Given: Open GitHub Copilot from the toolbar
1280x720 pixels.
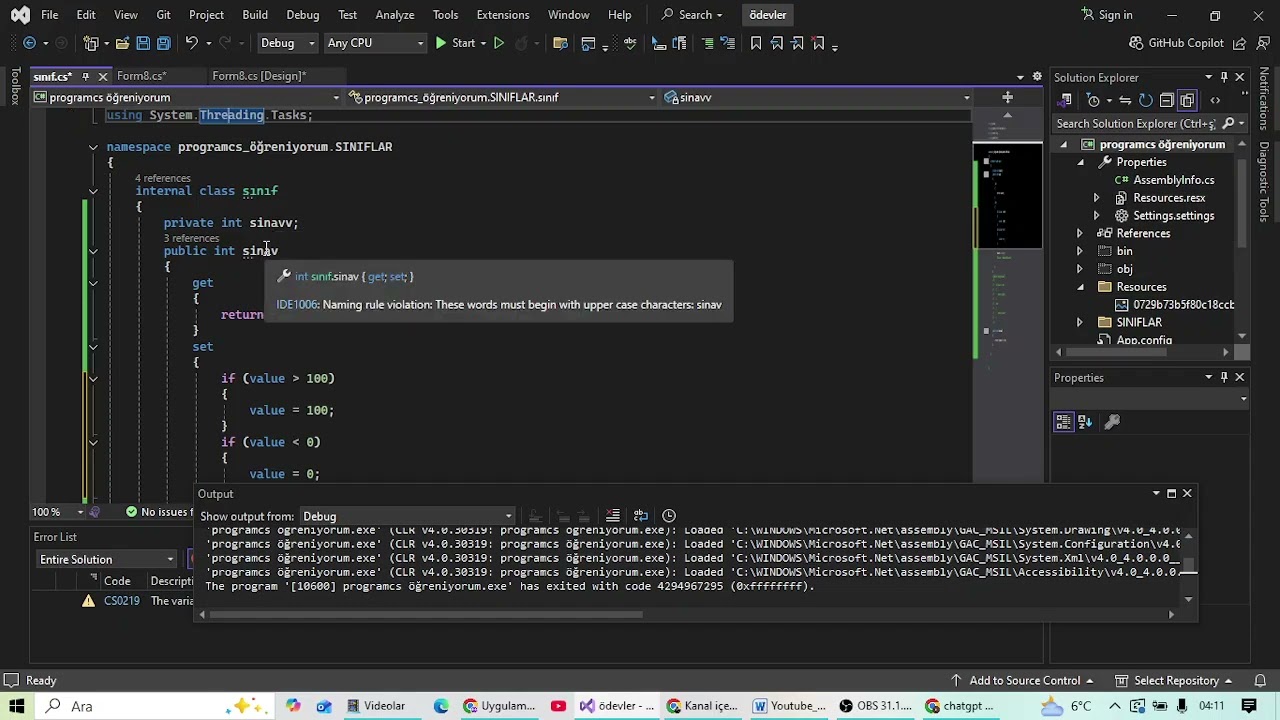Looking at the screenshot, I should tap(1176, 43).
